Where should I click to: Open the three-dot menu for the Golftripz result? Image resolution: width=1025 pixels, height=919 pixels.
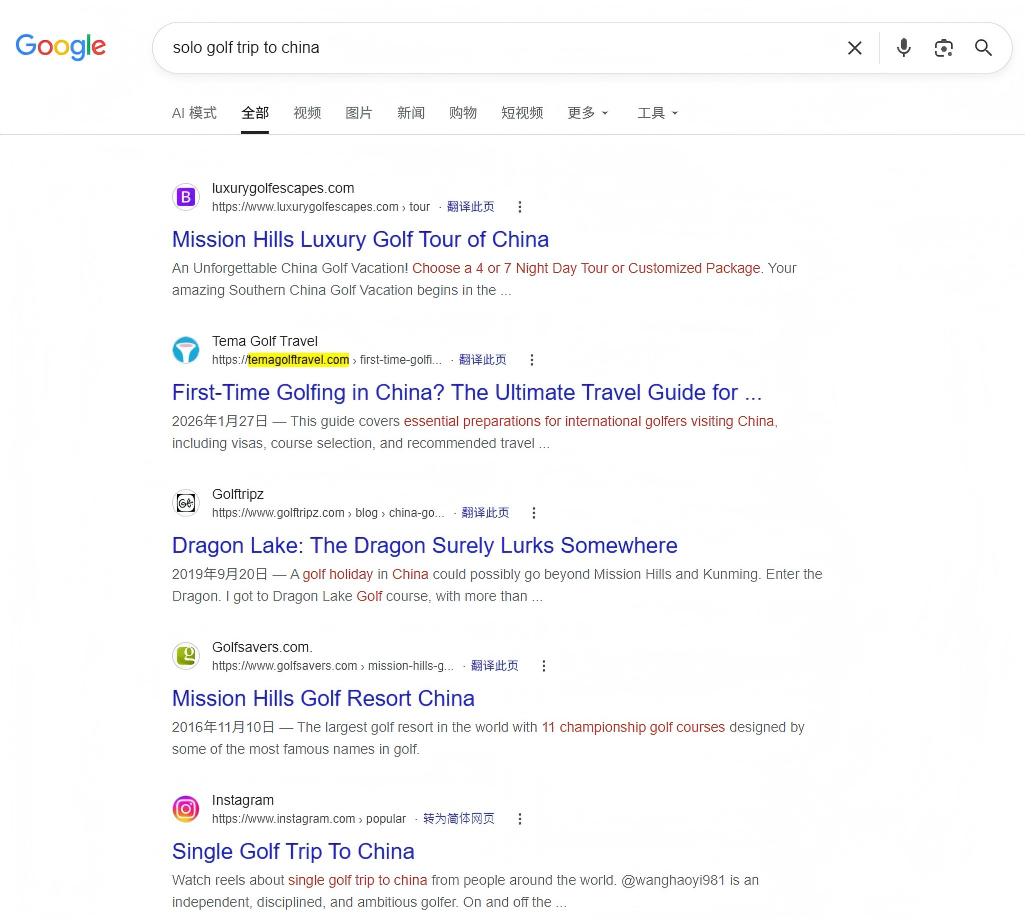coord(534,513)
